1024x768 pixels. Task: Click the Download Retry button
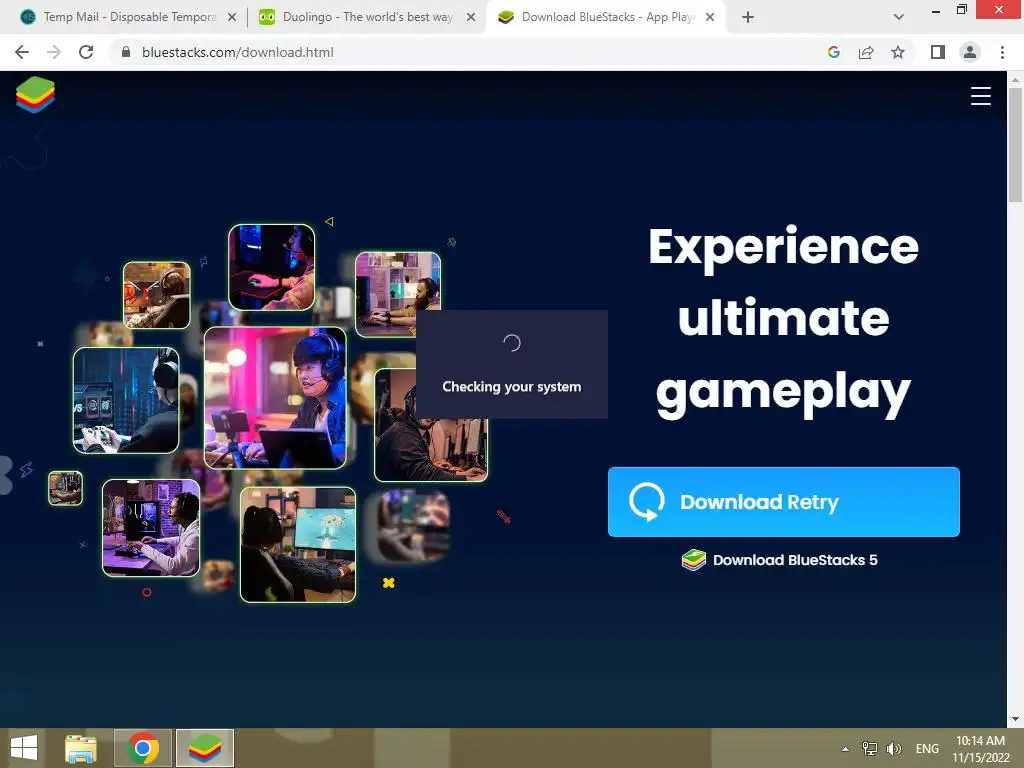(783, 502)
